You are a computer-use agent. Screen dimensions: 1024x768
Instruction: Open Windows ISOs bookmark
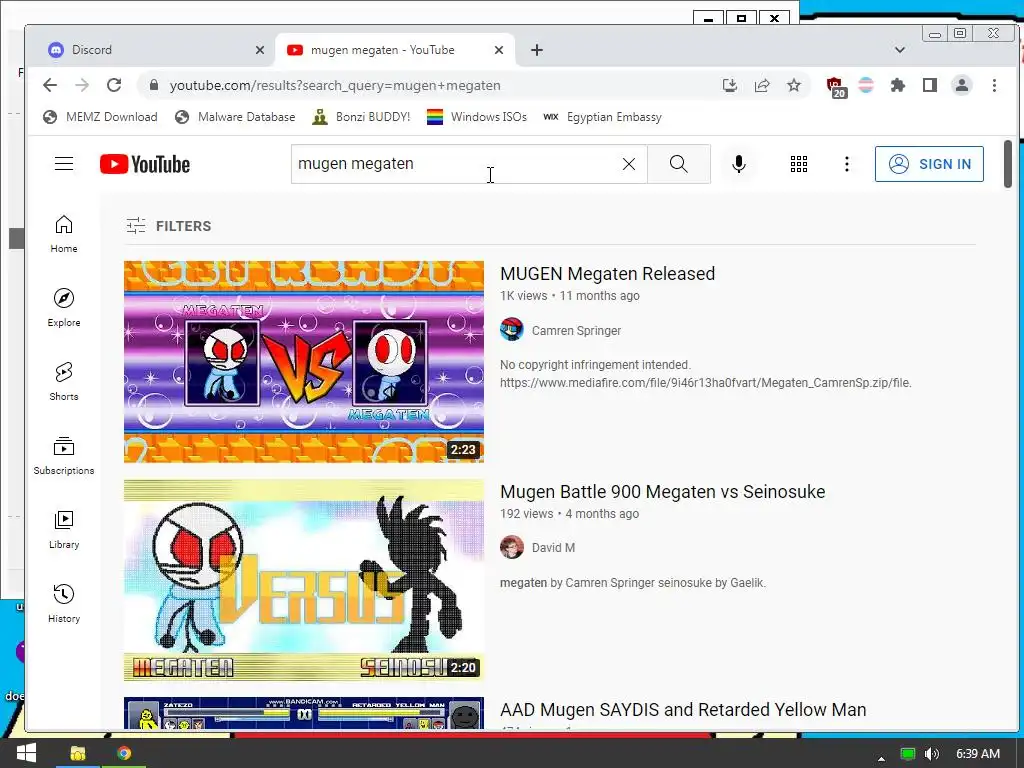pos(477,117)
